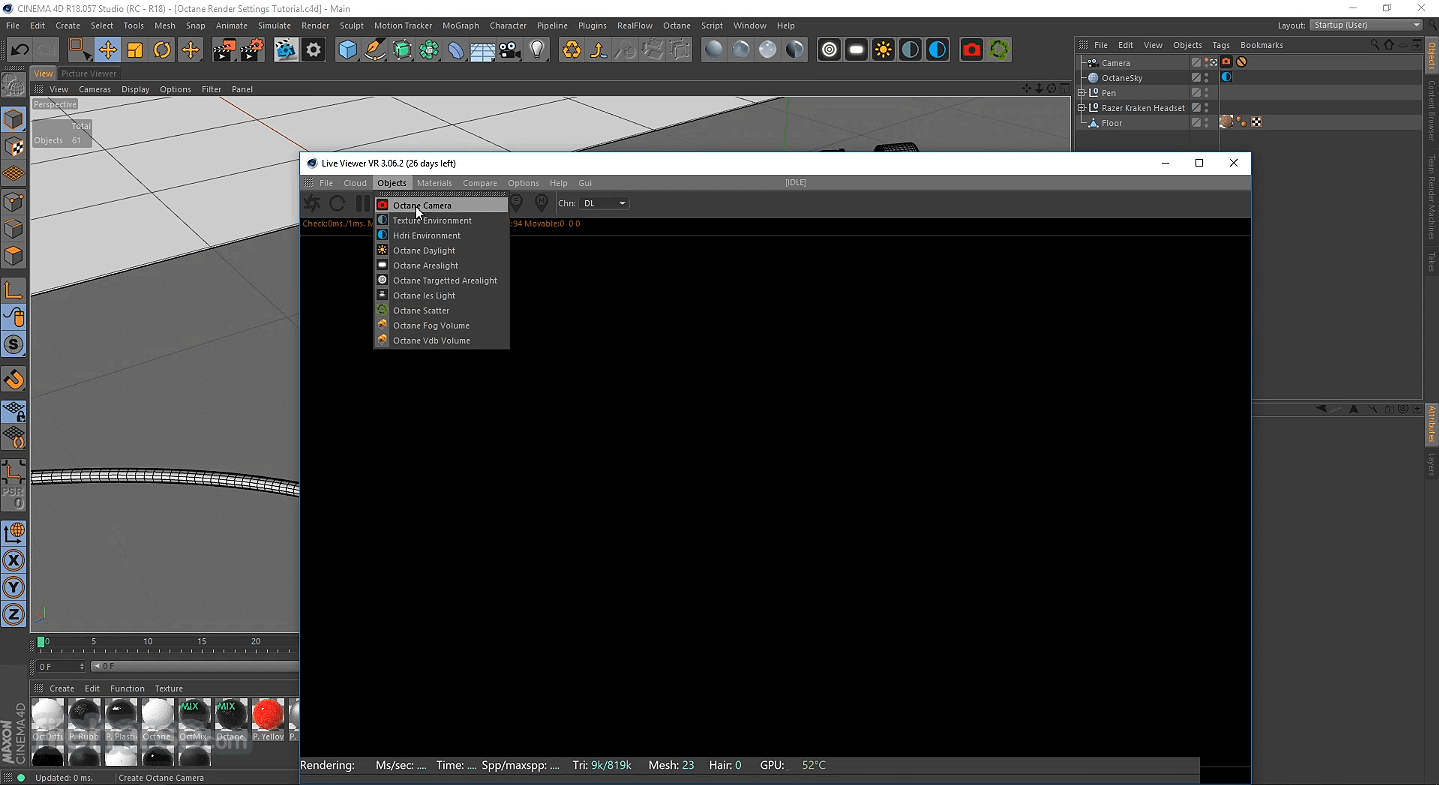Open the Attributes side tab

point(1432,424)
